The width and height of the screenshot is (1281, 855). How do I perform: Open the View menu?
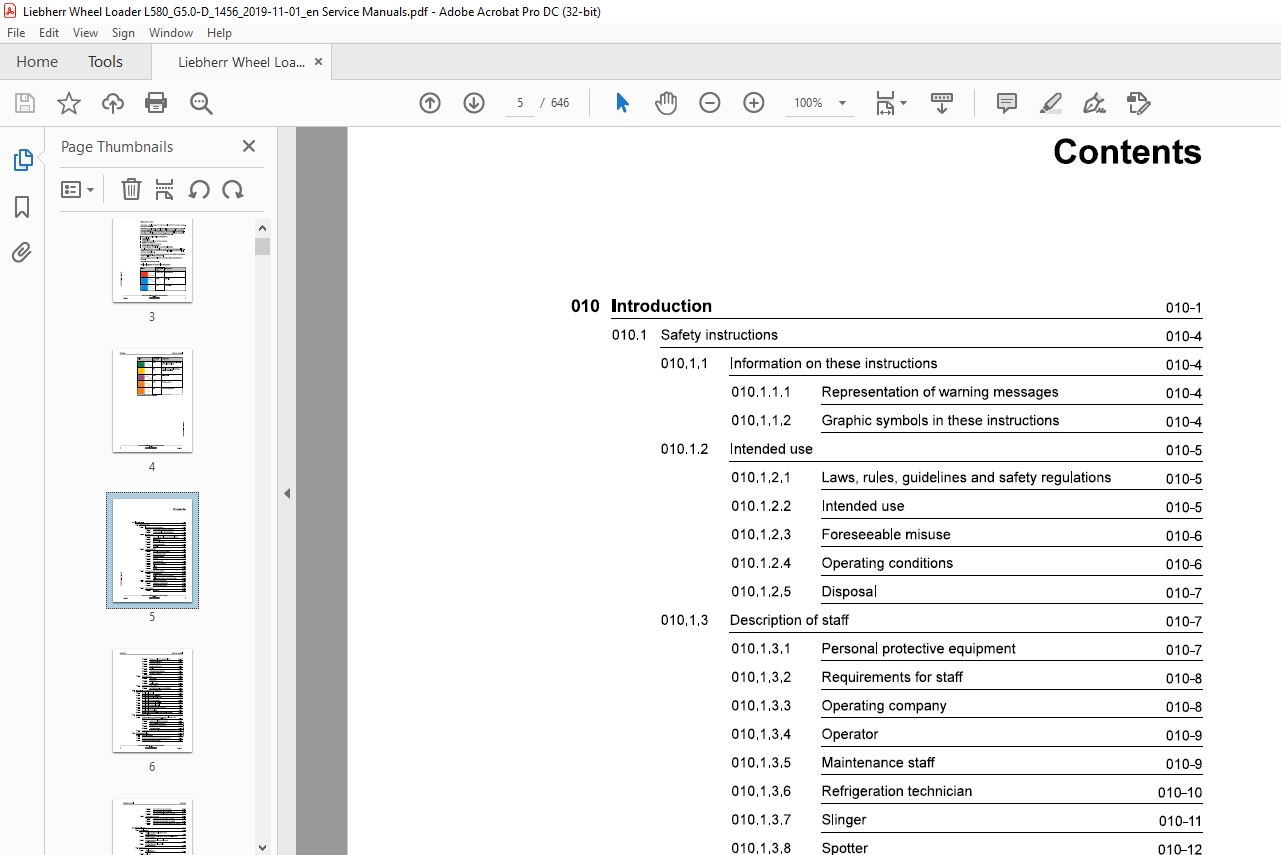point(86,33)
